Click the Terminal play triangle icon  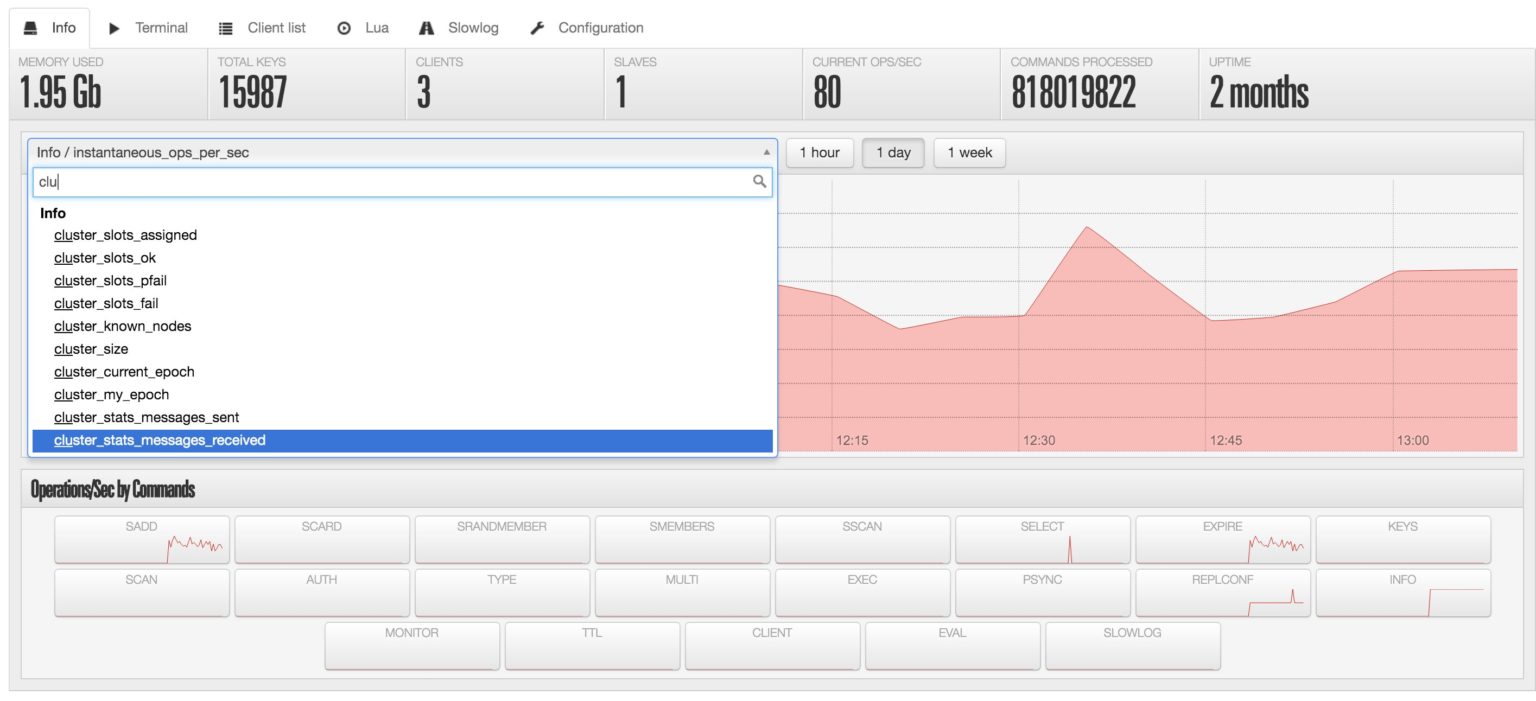pyautogui.click(x=115, y=27)
